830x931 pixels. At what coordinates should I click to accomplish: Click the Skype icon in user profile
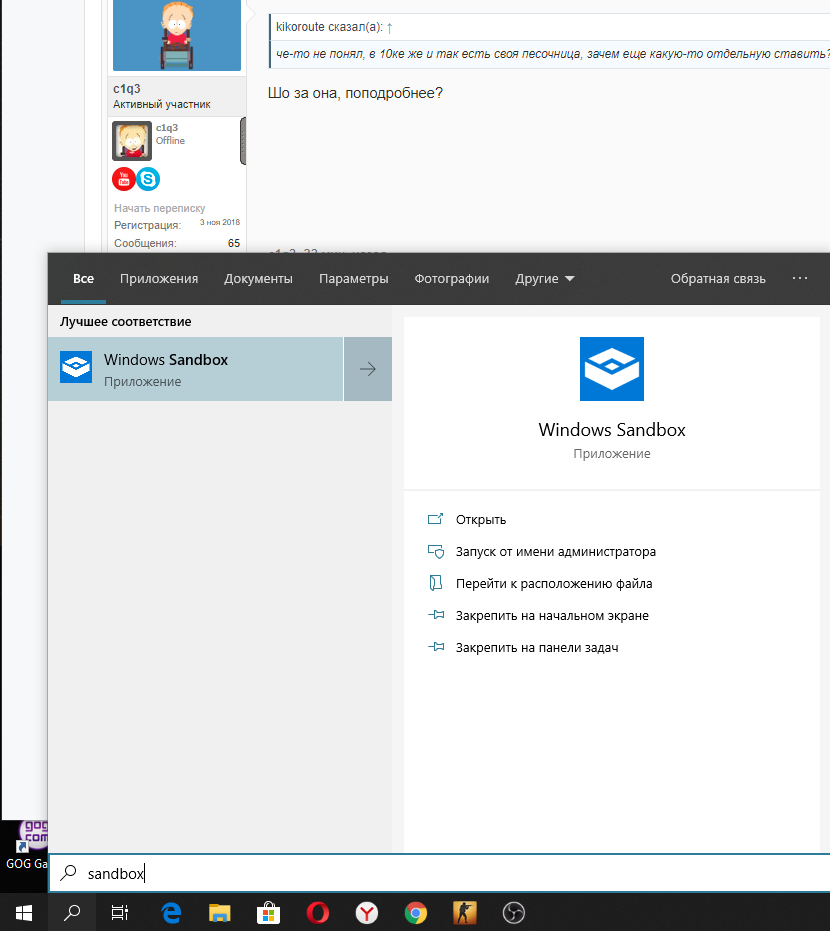click(x=148, y=179)
